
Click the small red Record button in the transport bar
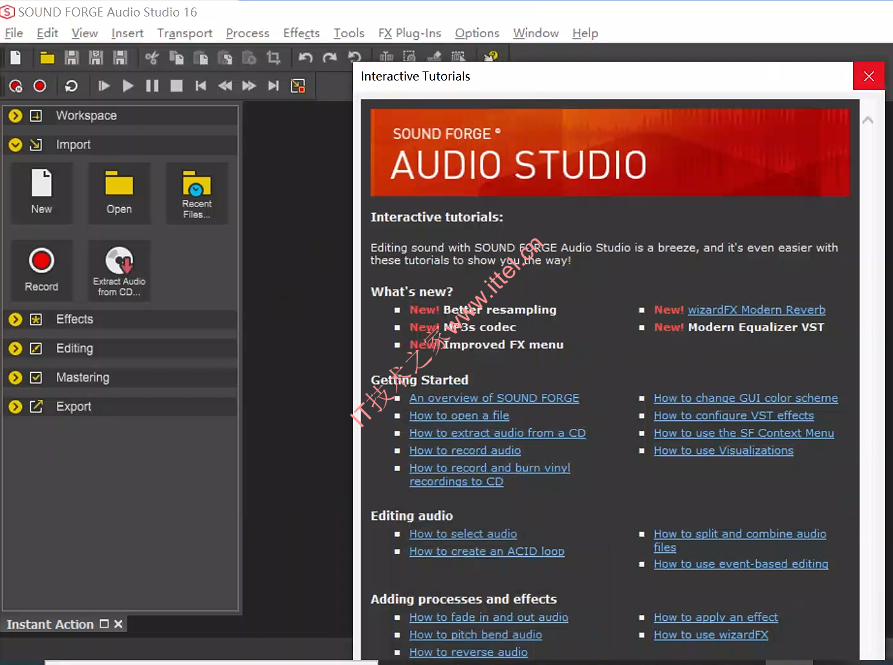tap(39, 86)
